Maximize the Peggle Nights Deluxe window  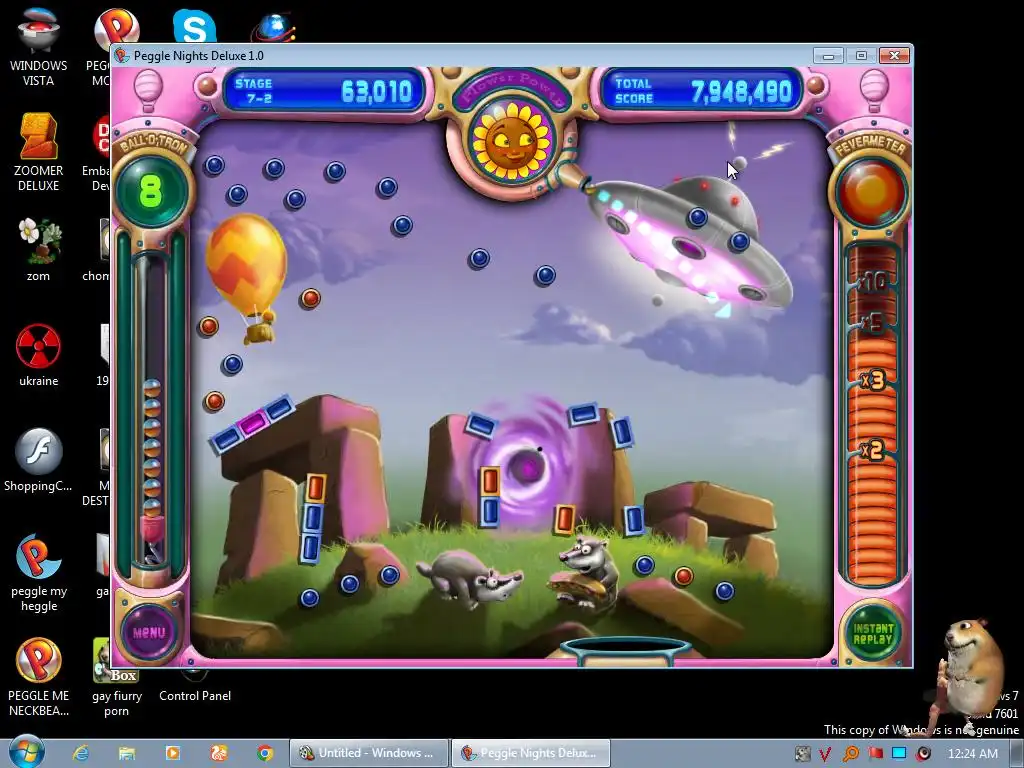(x=861, y=56)
